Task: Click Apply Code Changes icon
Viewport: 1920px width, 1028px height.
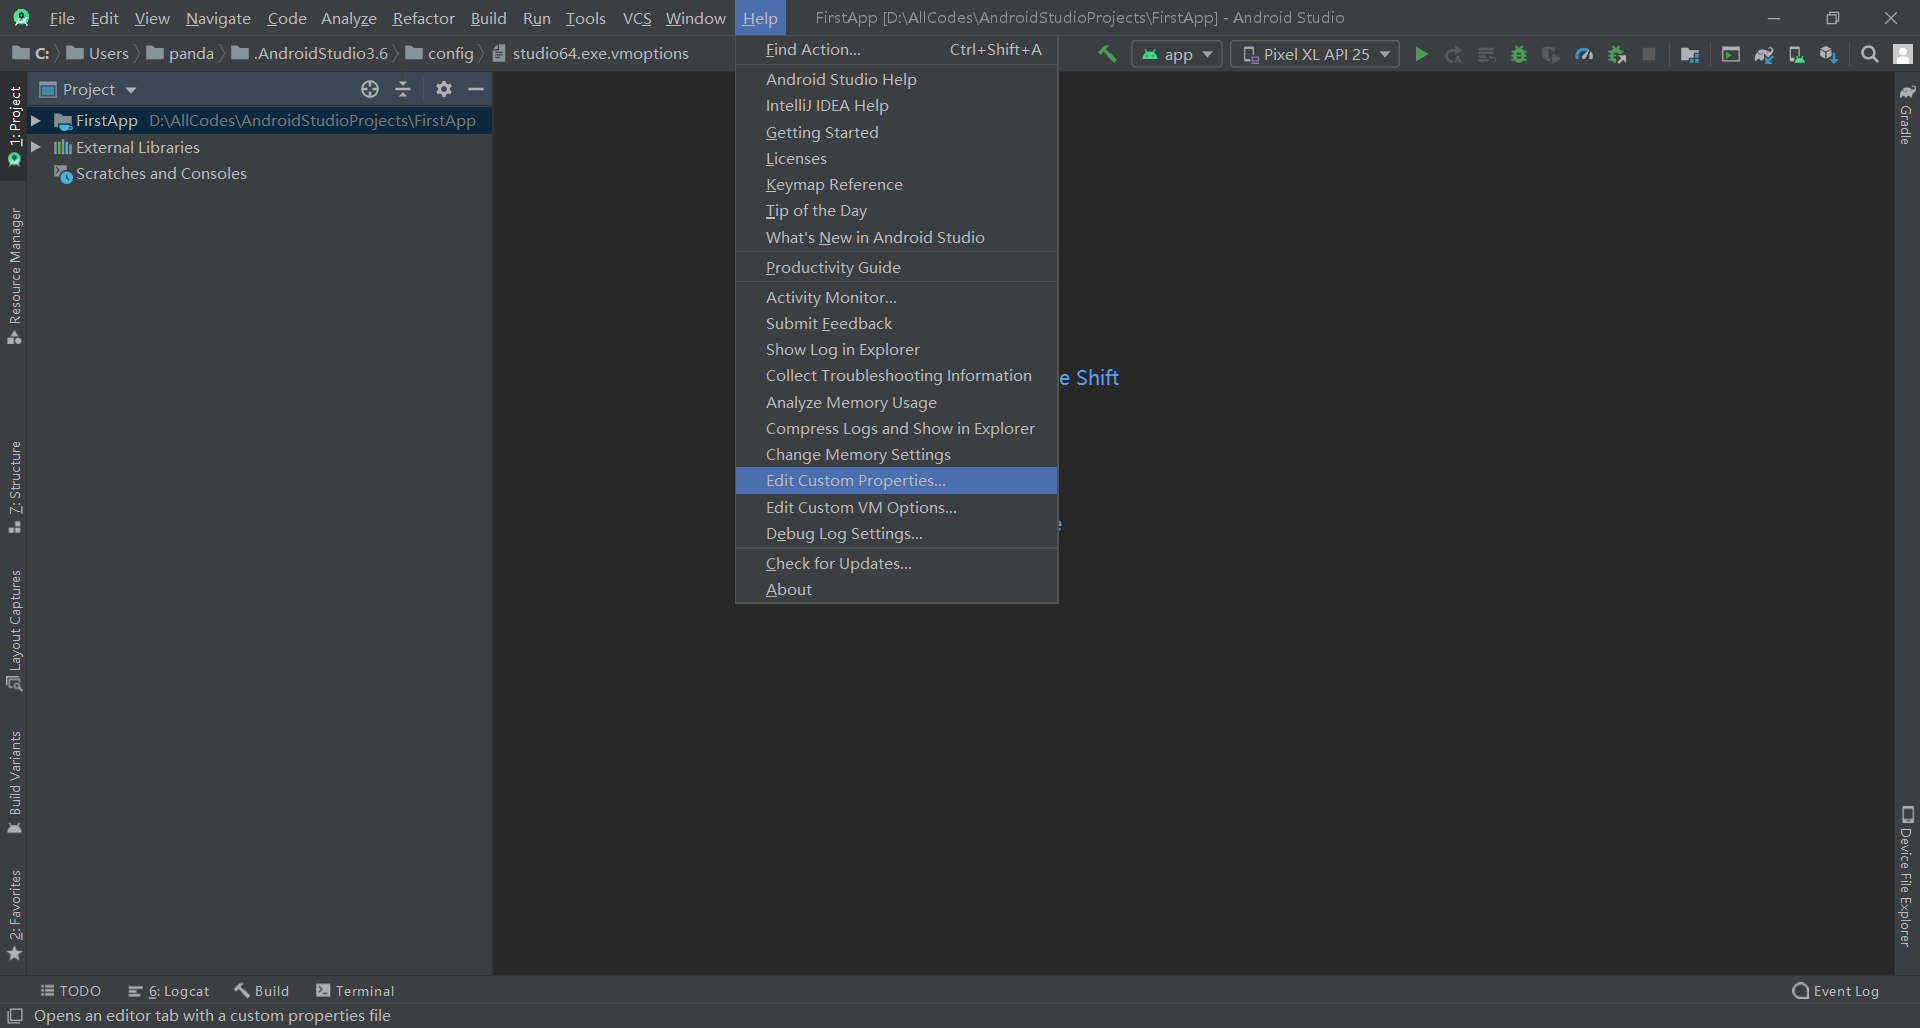Action: coord(1487,54)
